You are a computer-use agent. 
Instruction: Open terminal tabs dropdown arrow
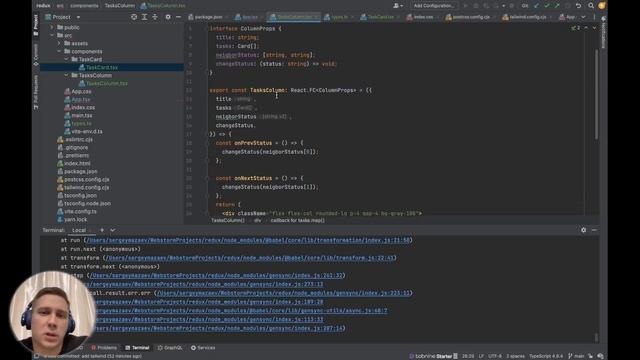click(113, 230)
